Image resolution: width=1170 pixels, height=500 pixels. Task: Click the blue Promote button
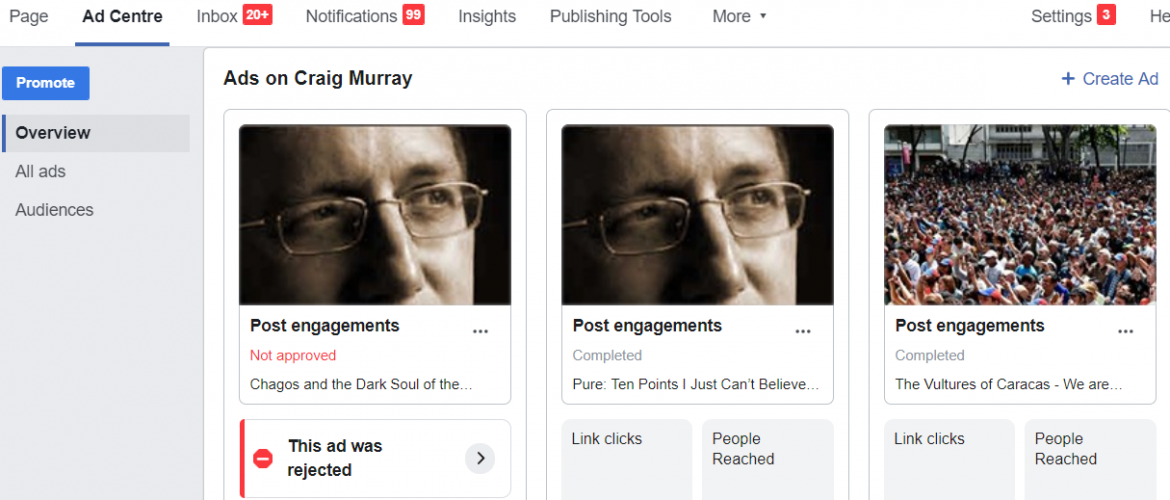tap(45, 83)
